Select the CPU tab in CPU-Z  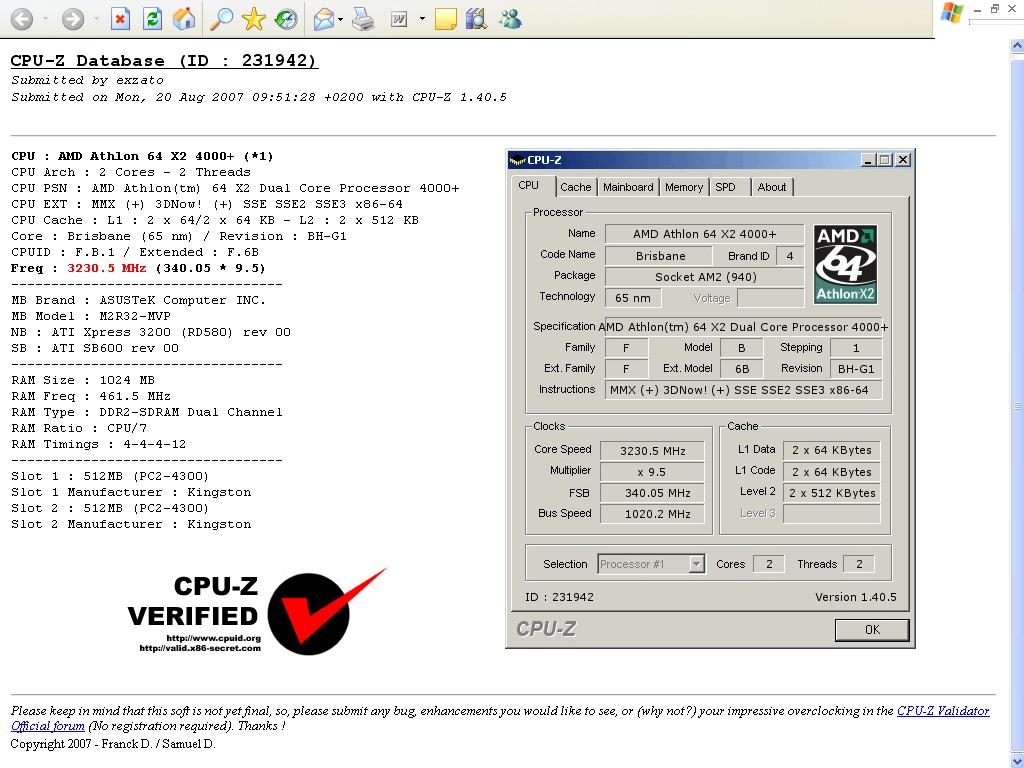click(528, 185)
